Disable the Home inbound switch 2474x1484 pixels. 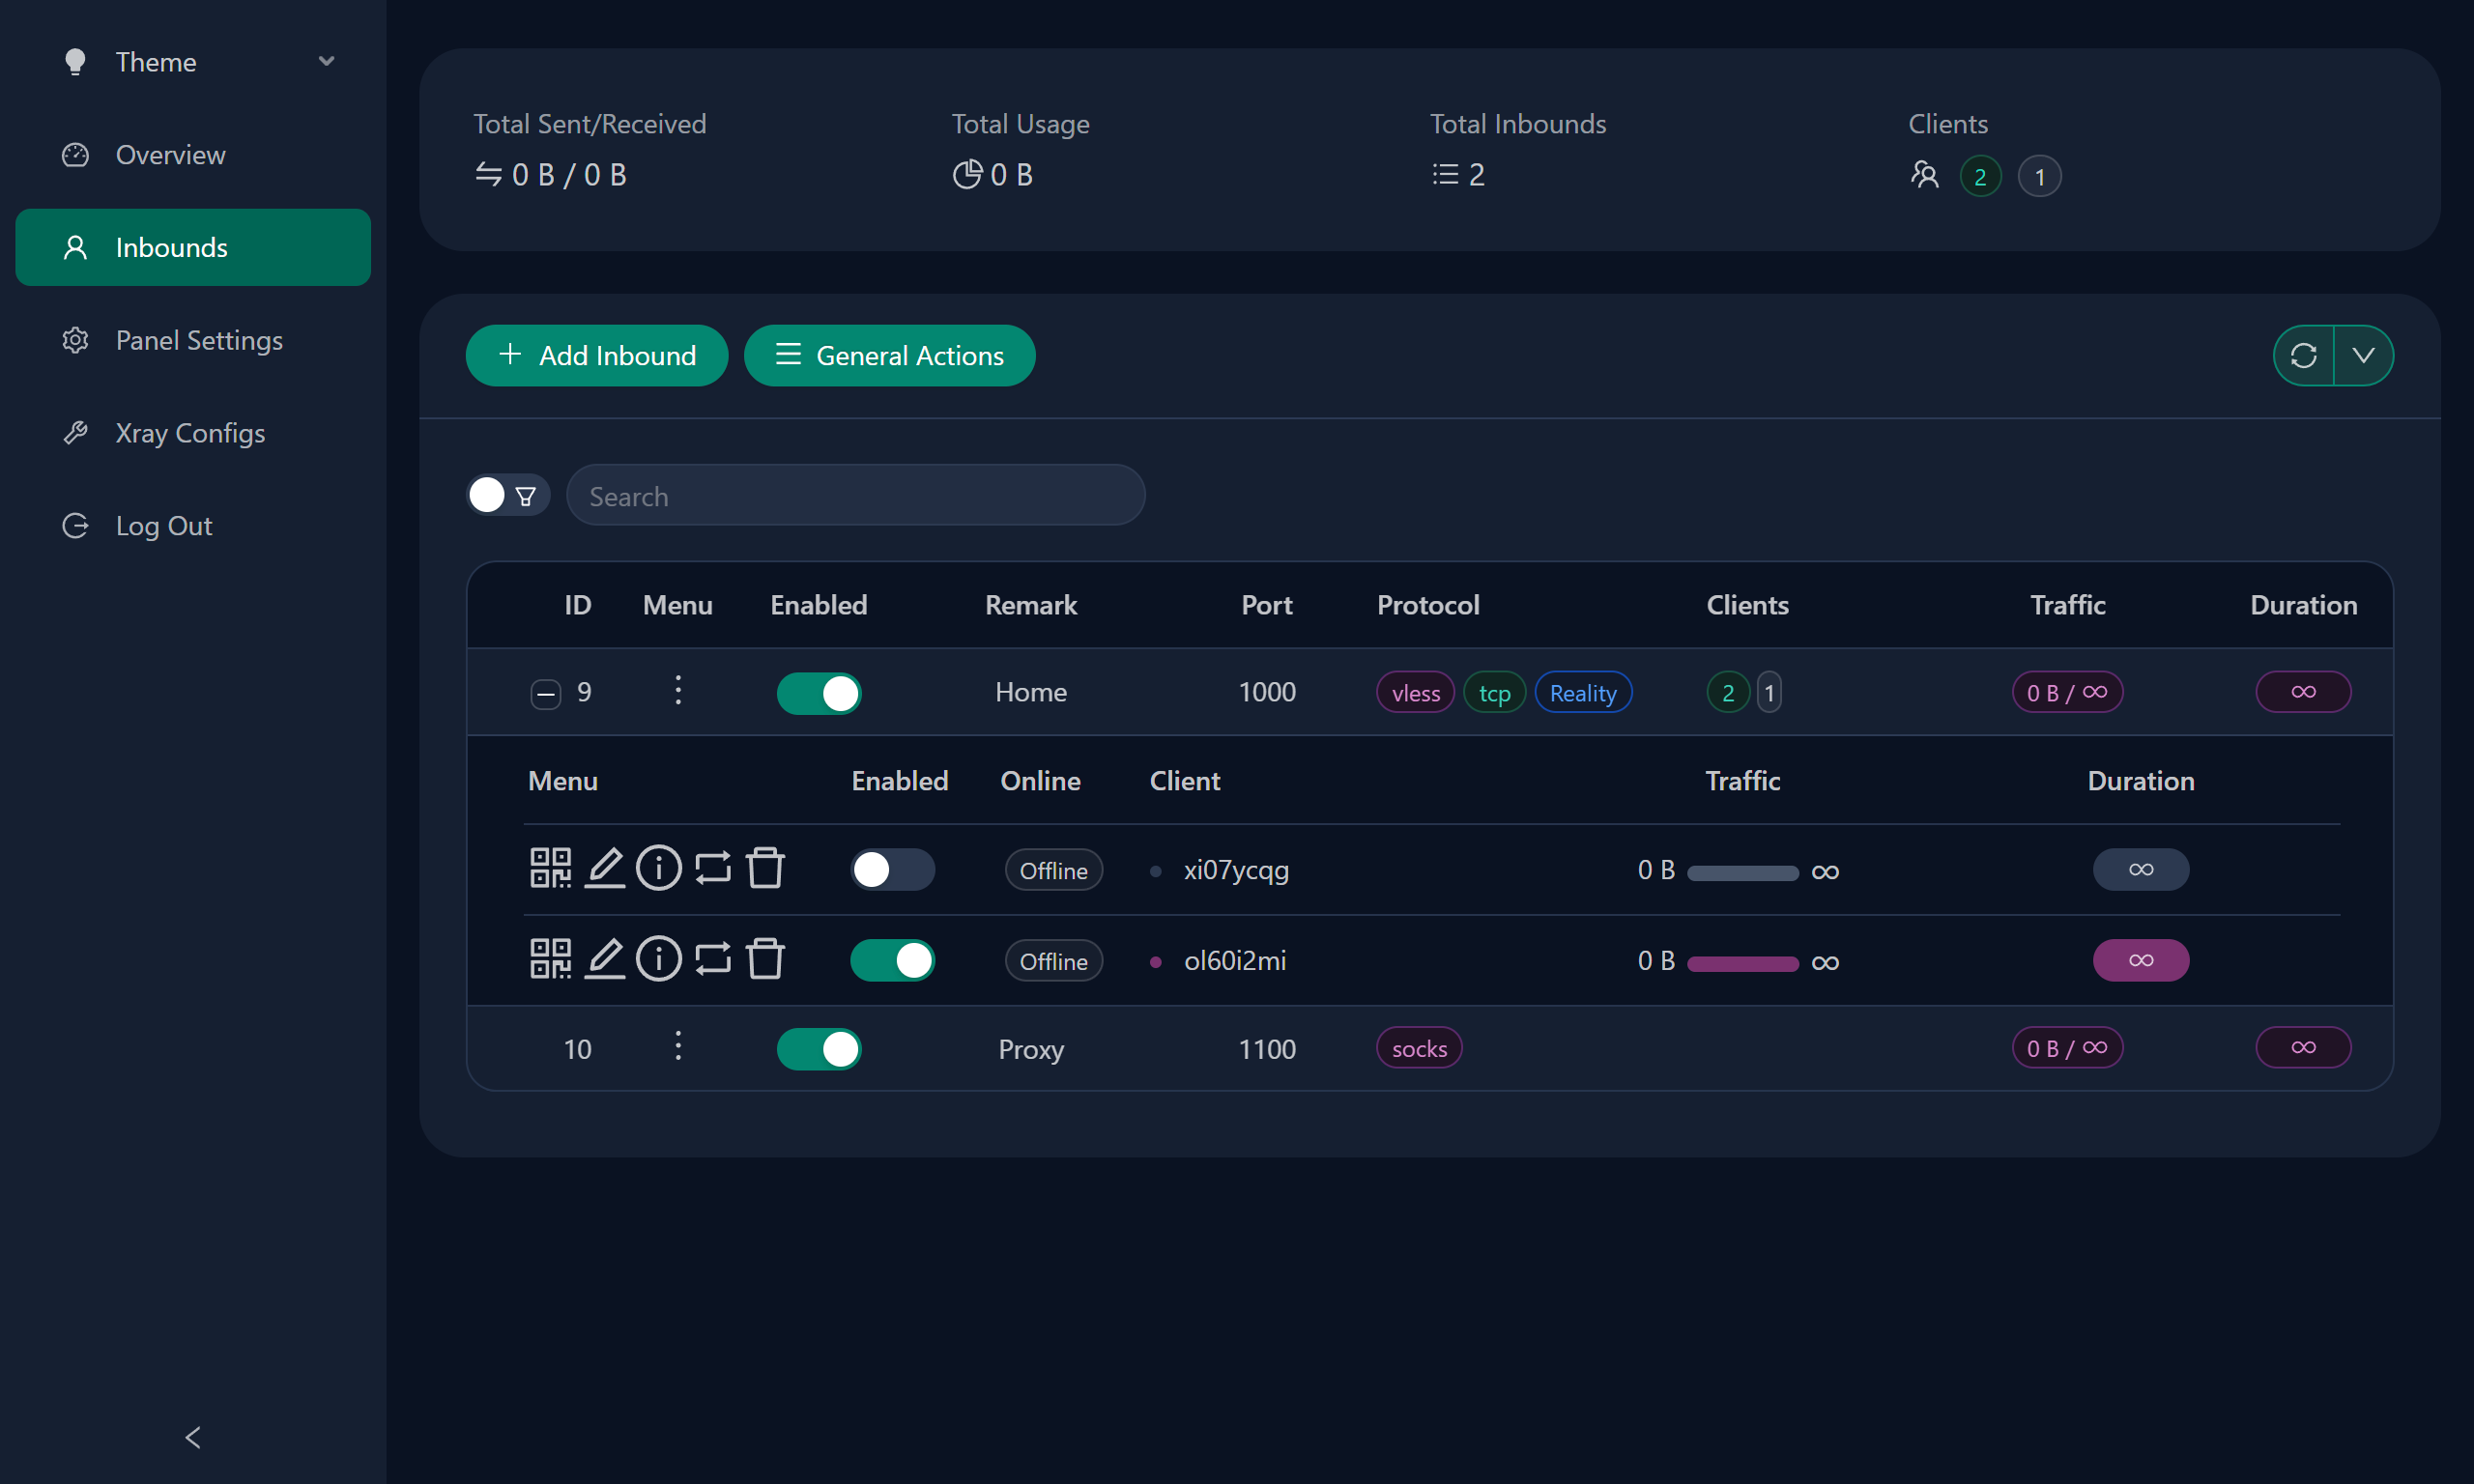pos(818,692)
